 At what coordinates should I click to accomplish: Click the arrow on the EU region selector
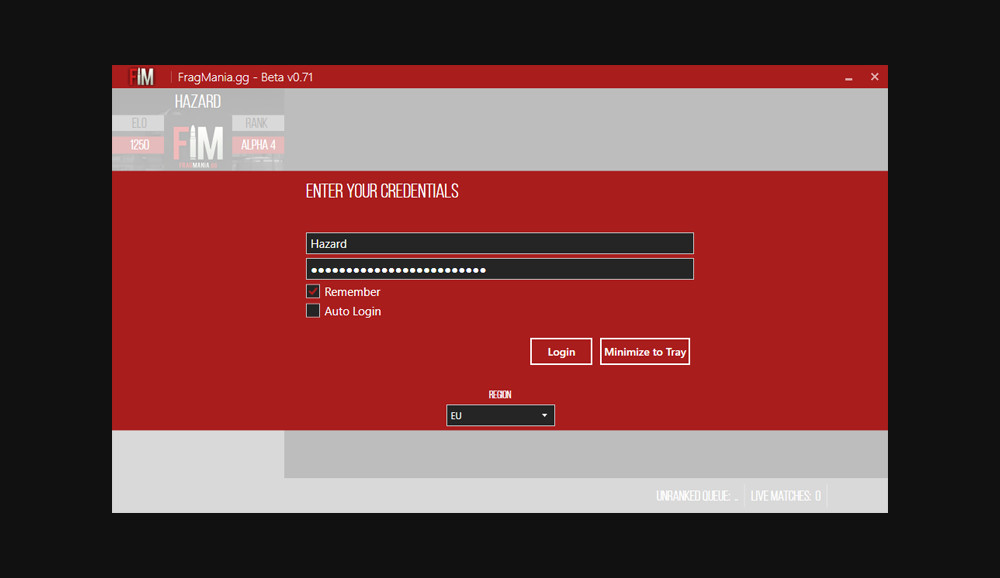click(x=545, y=415)
